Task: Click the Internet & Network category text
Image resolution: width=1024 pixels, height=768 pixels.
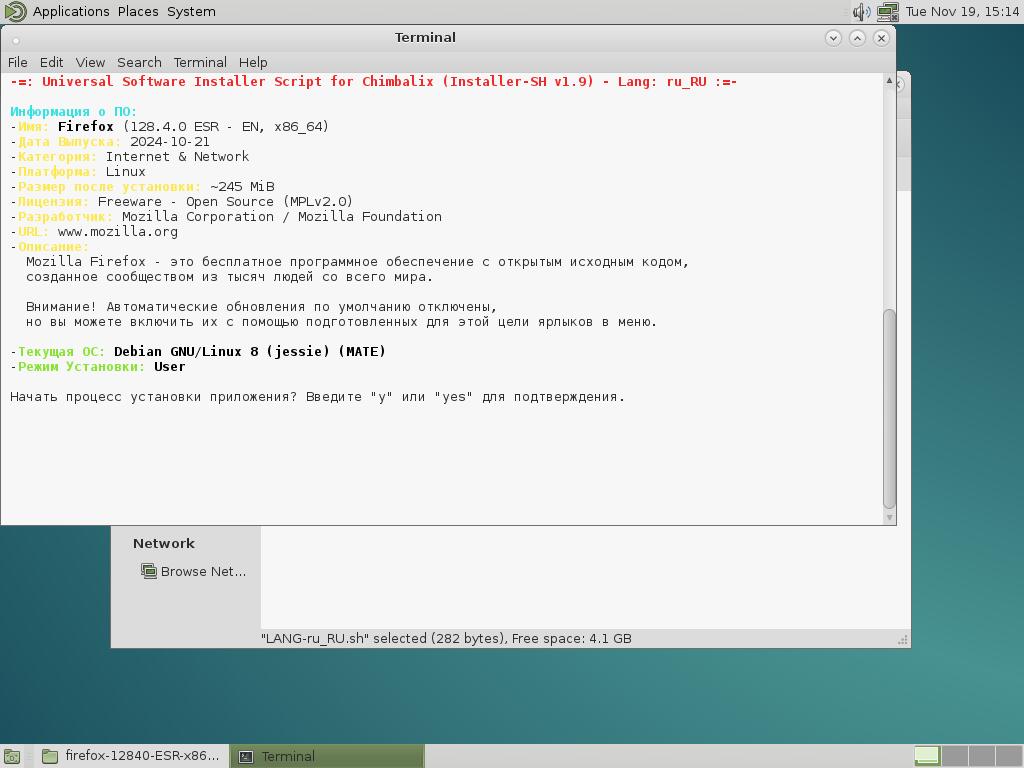Action: tap(177, 157)
